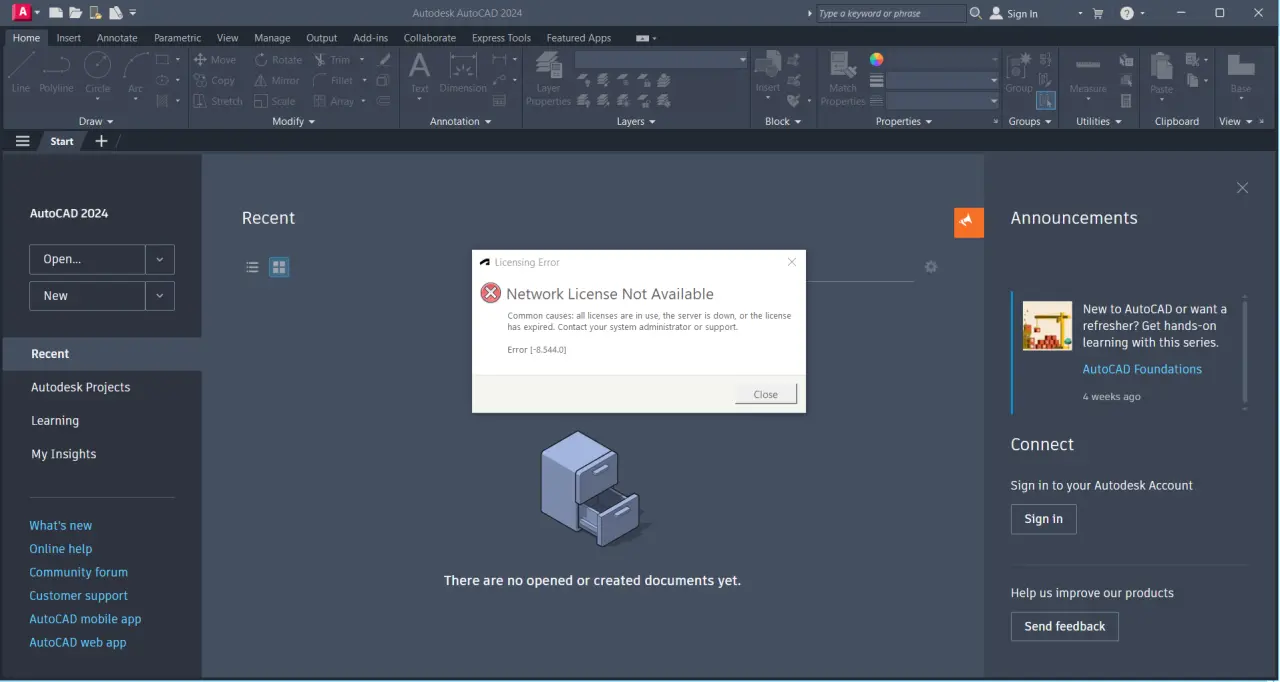Click the search magnifier icon

point(976,13)
